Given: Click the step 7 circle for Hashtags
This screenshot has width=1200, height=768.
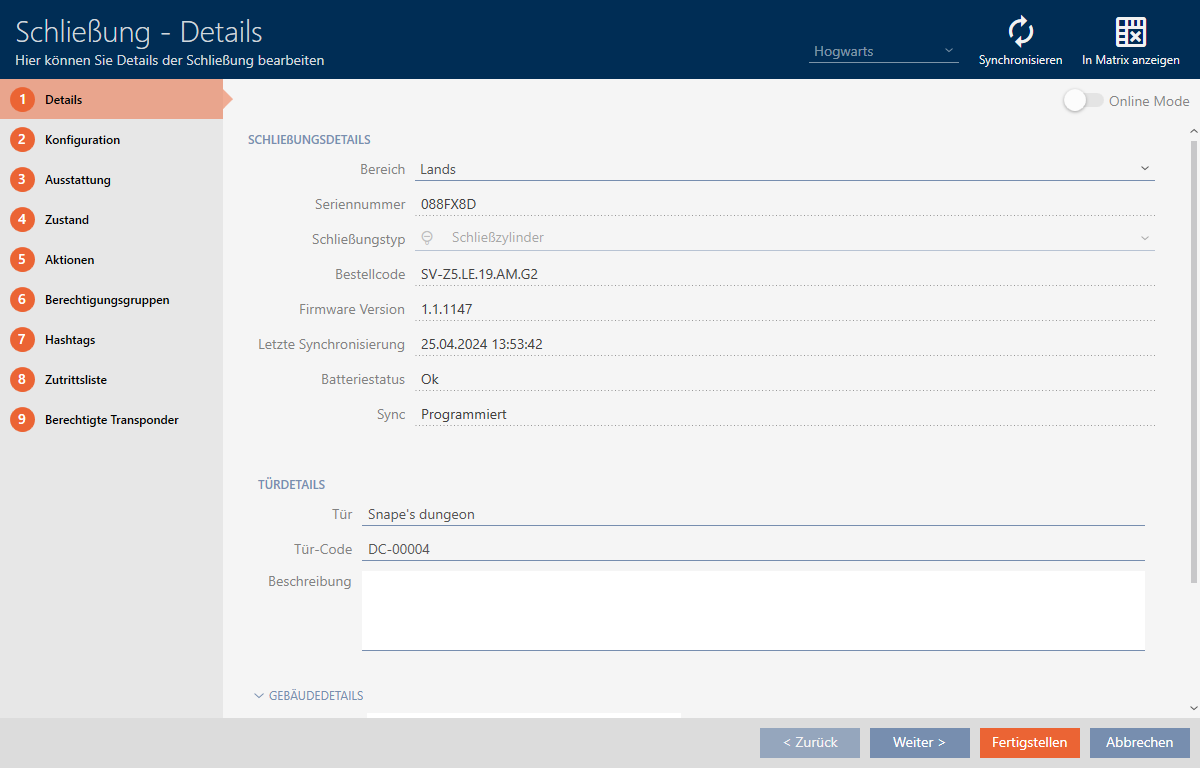Looking at the screenshot, I should pos(22,340).
